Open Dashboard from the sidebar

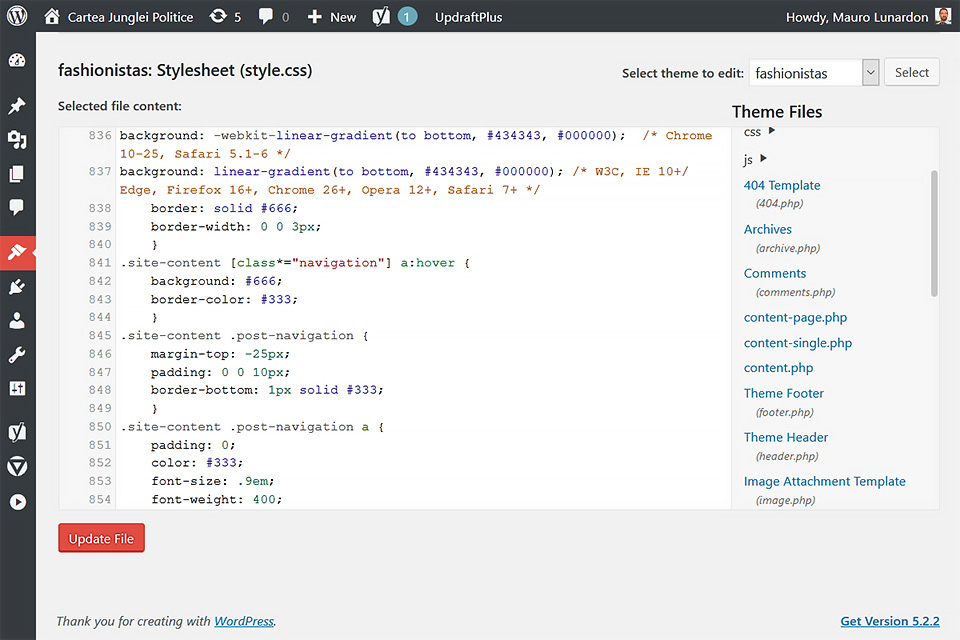coord(17,60)
